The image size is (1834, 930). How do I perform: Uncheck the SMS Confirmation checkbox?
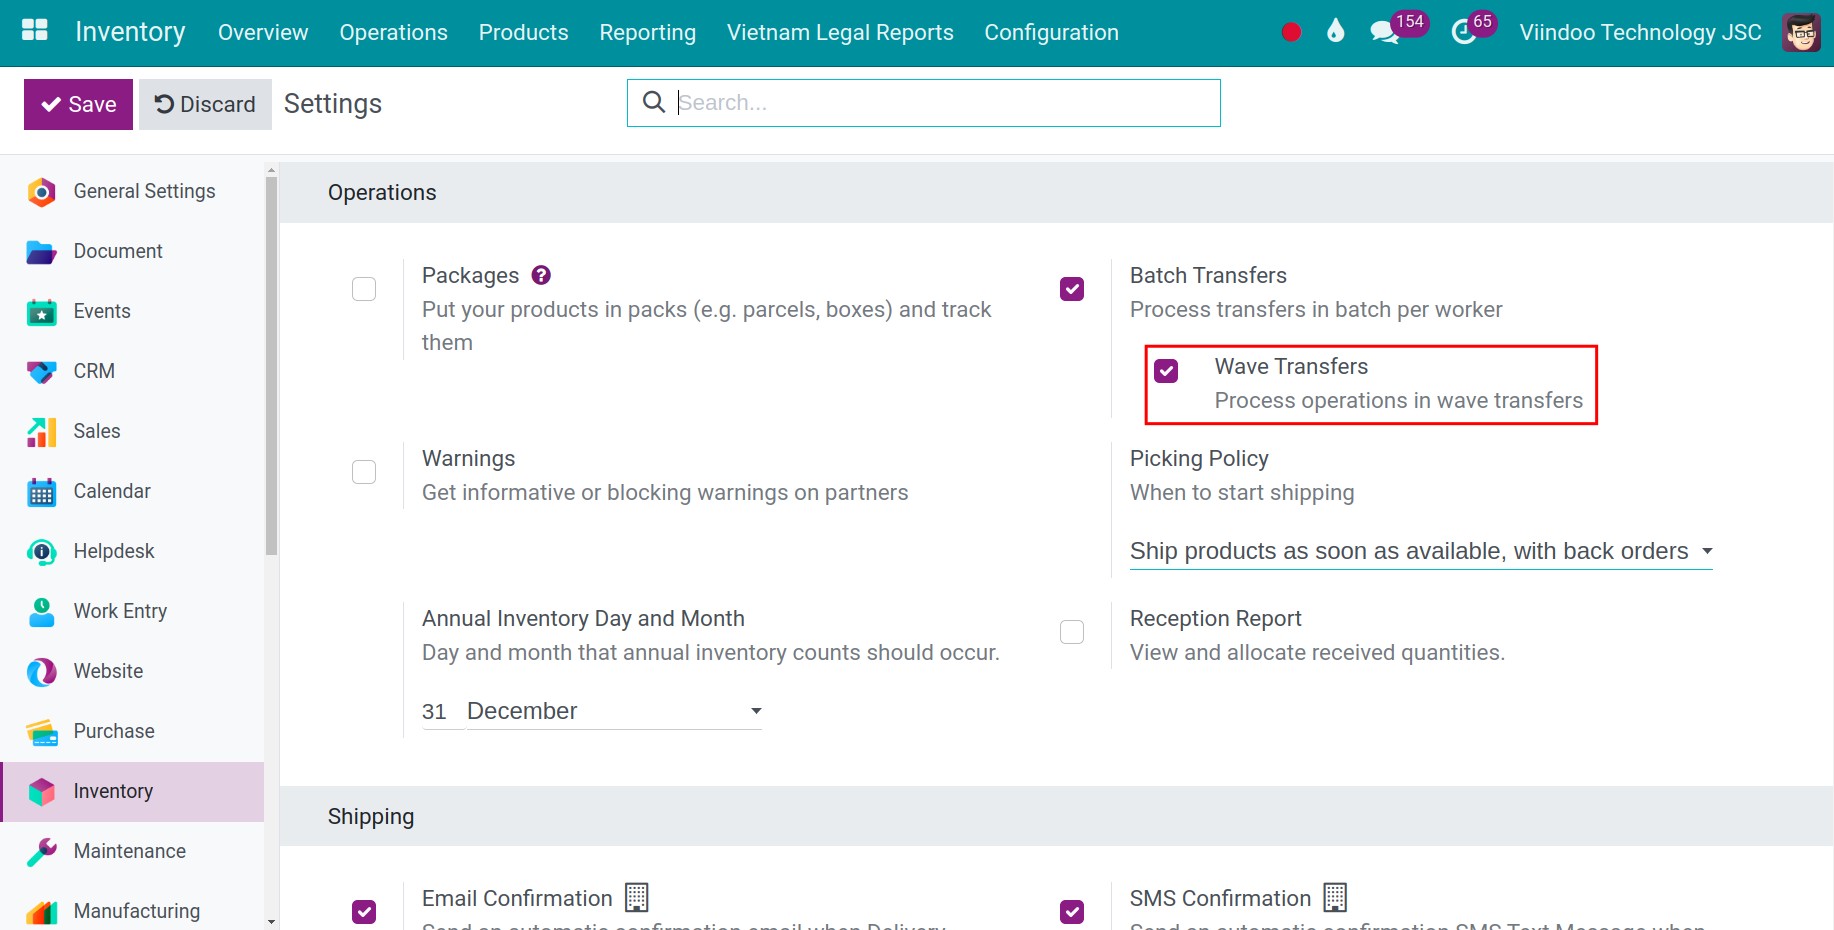[x=1072, y=912]
